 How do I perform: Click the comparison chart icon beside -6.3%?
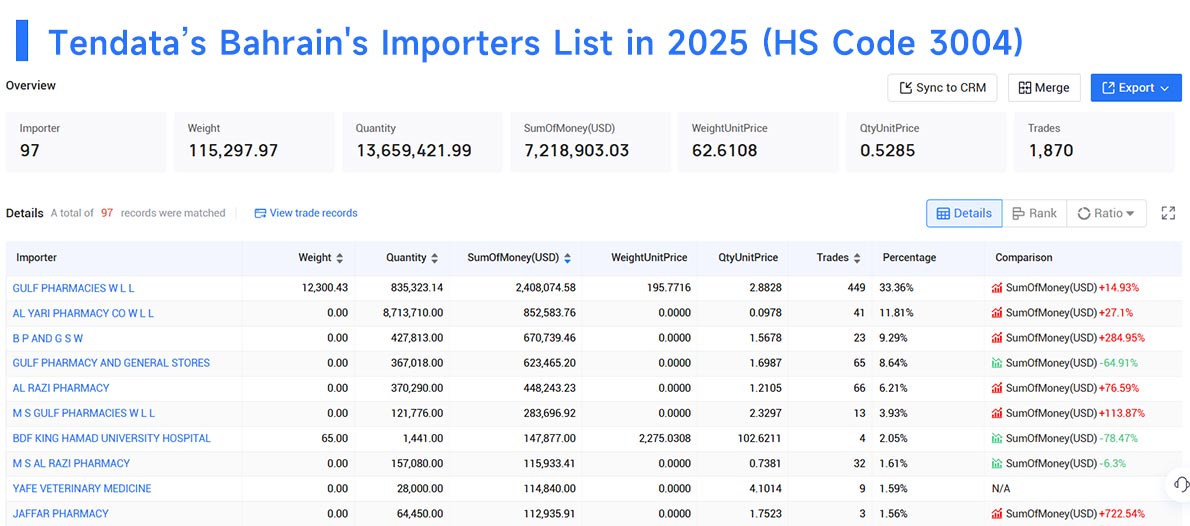[997, 463]
